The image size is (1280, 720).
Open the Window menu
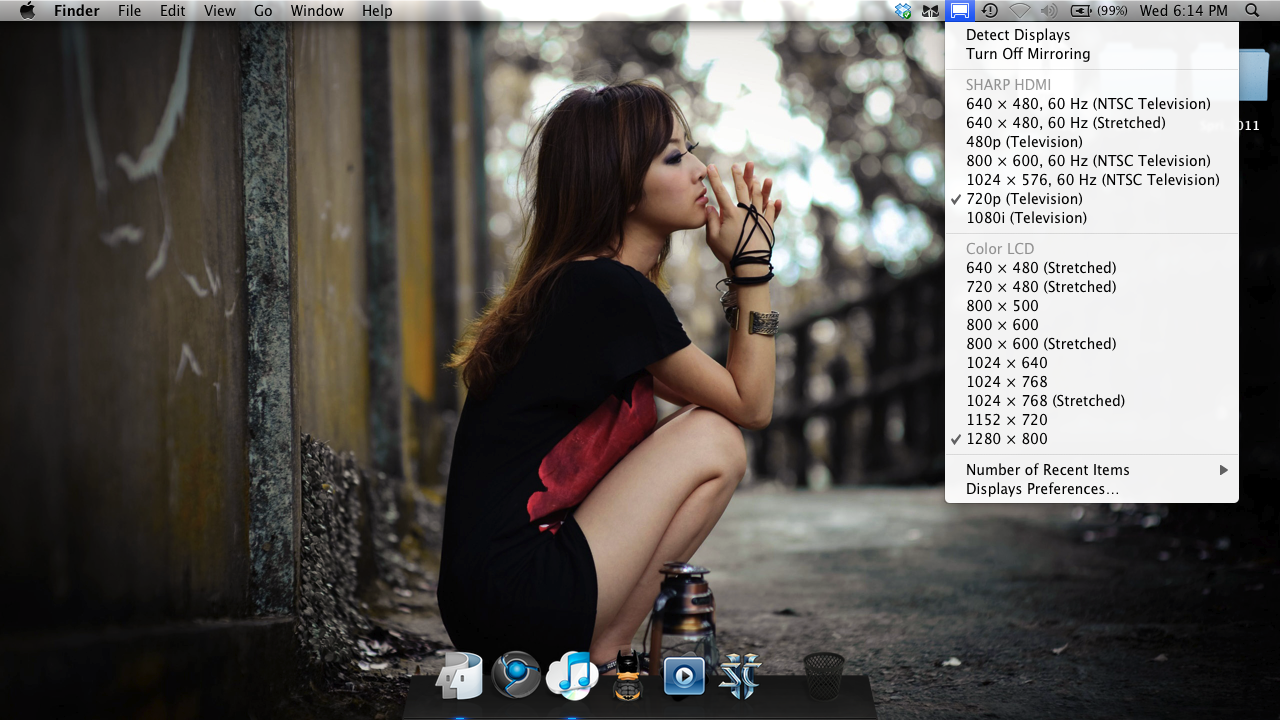[x=317, y=11]
